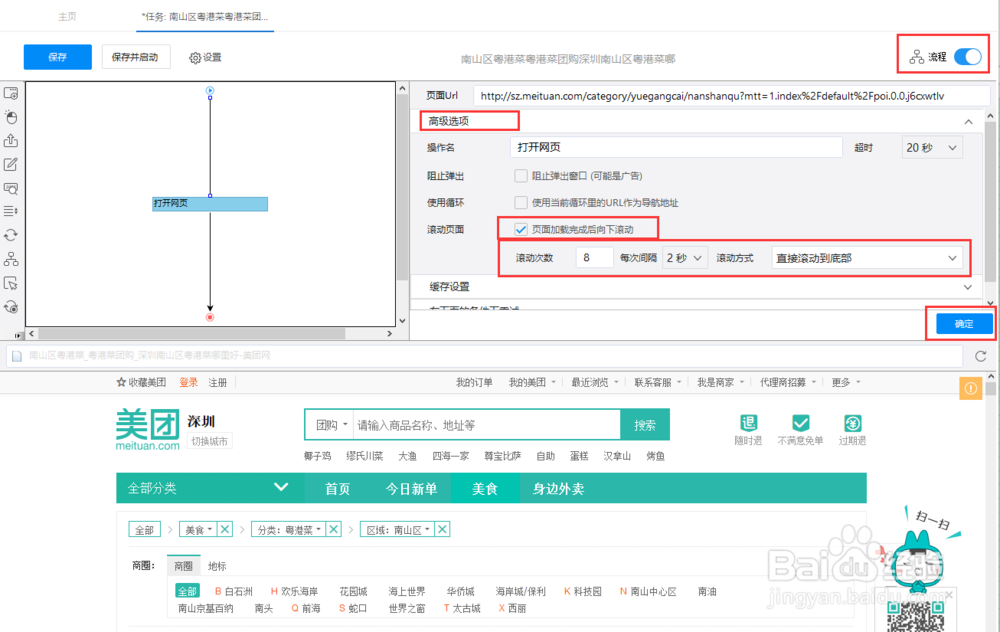The height and width of the screenshot is (632, 1000).
Task: Open the 超时 20 秒 dropdown
Action: tap(932, 148)
